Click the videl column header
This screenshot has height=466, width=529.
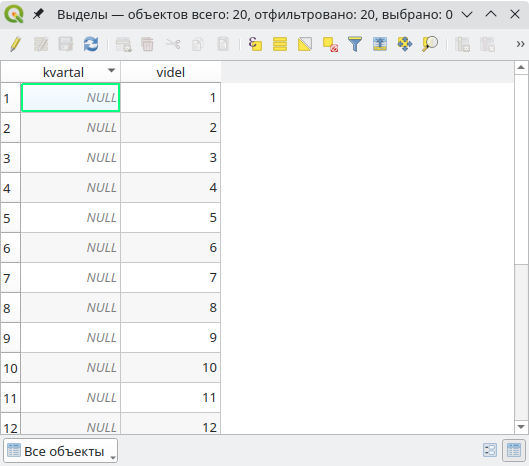point(170,72)
